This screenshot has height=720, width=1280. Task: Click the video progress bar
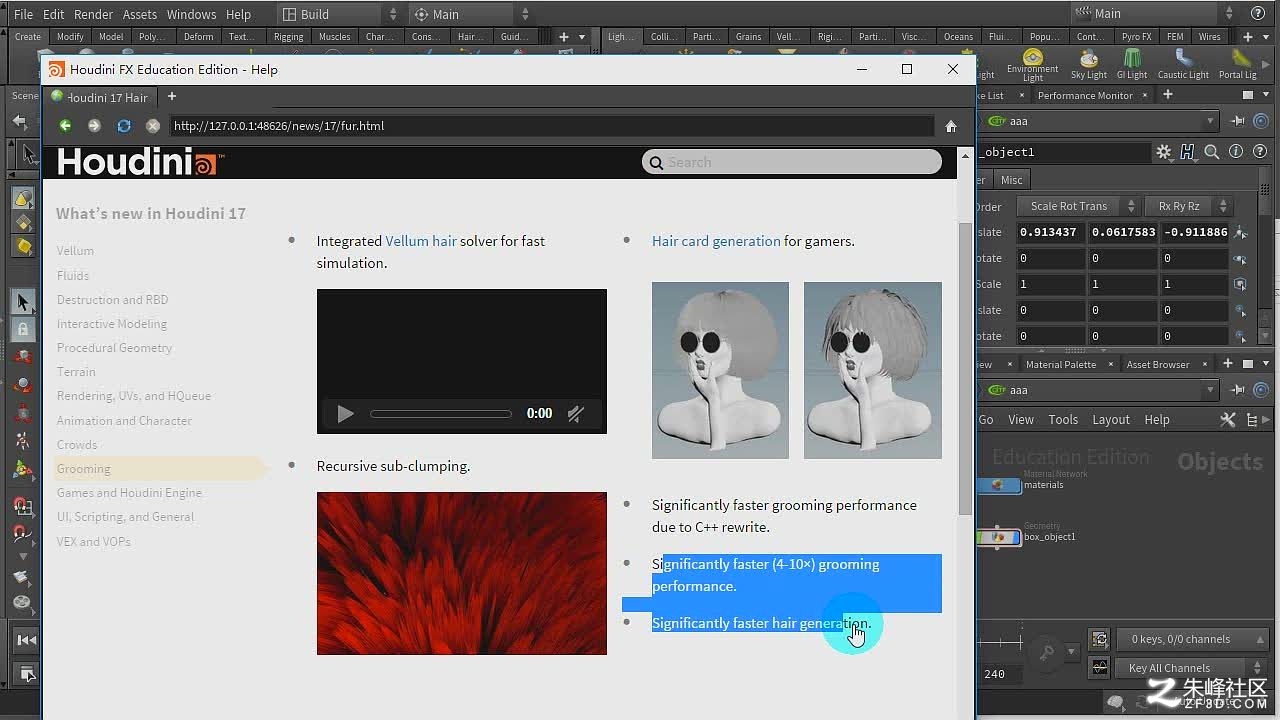point(441,414)
